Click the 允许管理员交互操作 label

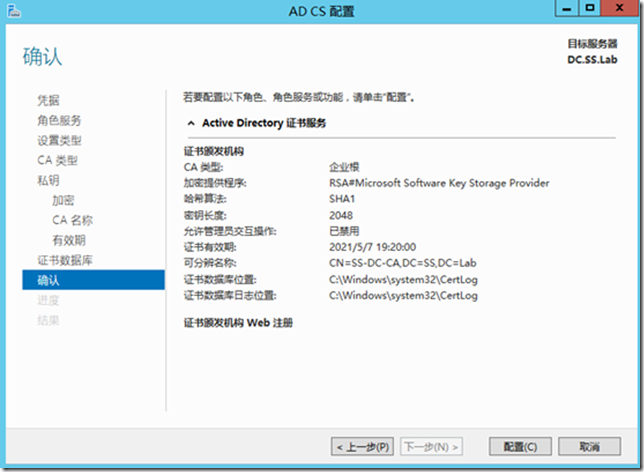pos(230,231)
